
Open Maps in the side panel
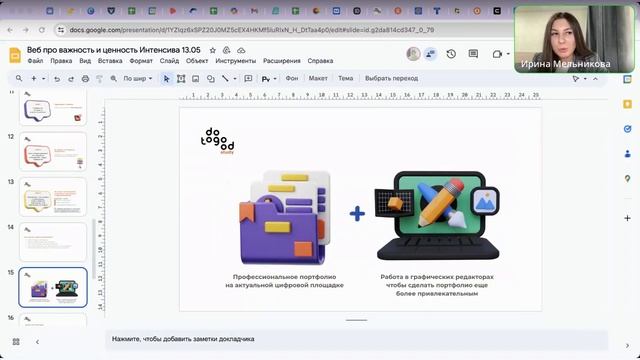click(x=627, y=179)
